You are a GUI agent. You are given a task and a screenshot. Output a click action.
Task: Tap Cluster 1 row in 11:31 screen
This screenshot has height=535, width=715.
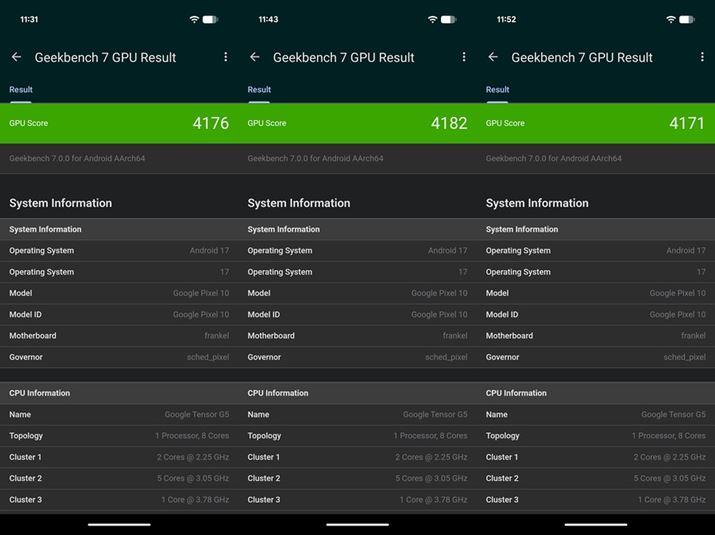tap(119, 457)
